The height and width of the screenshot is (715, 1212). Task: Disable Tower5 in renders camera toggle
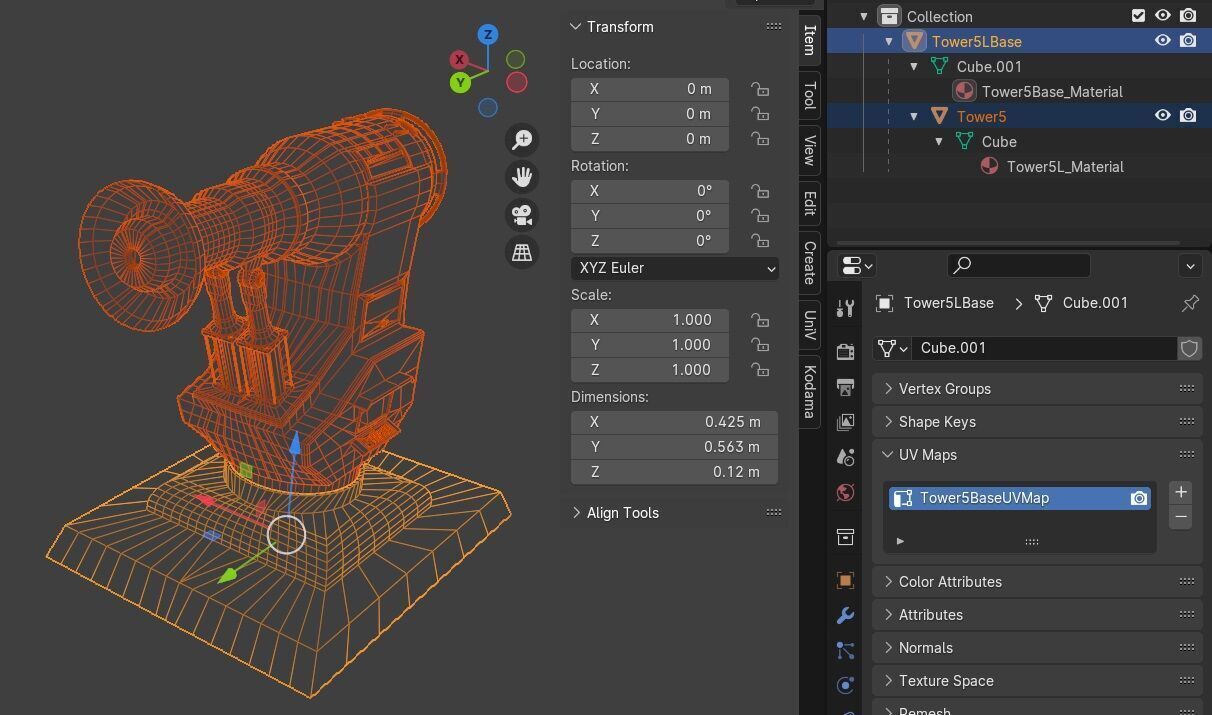pyautogui.click(x=1188, y=116)
